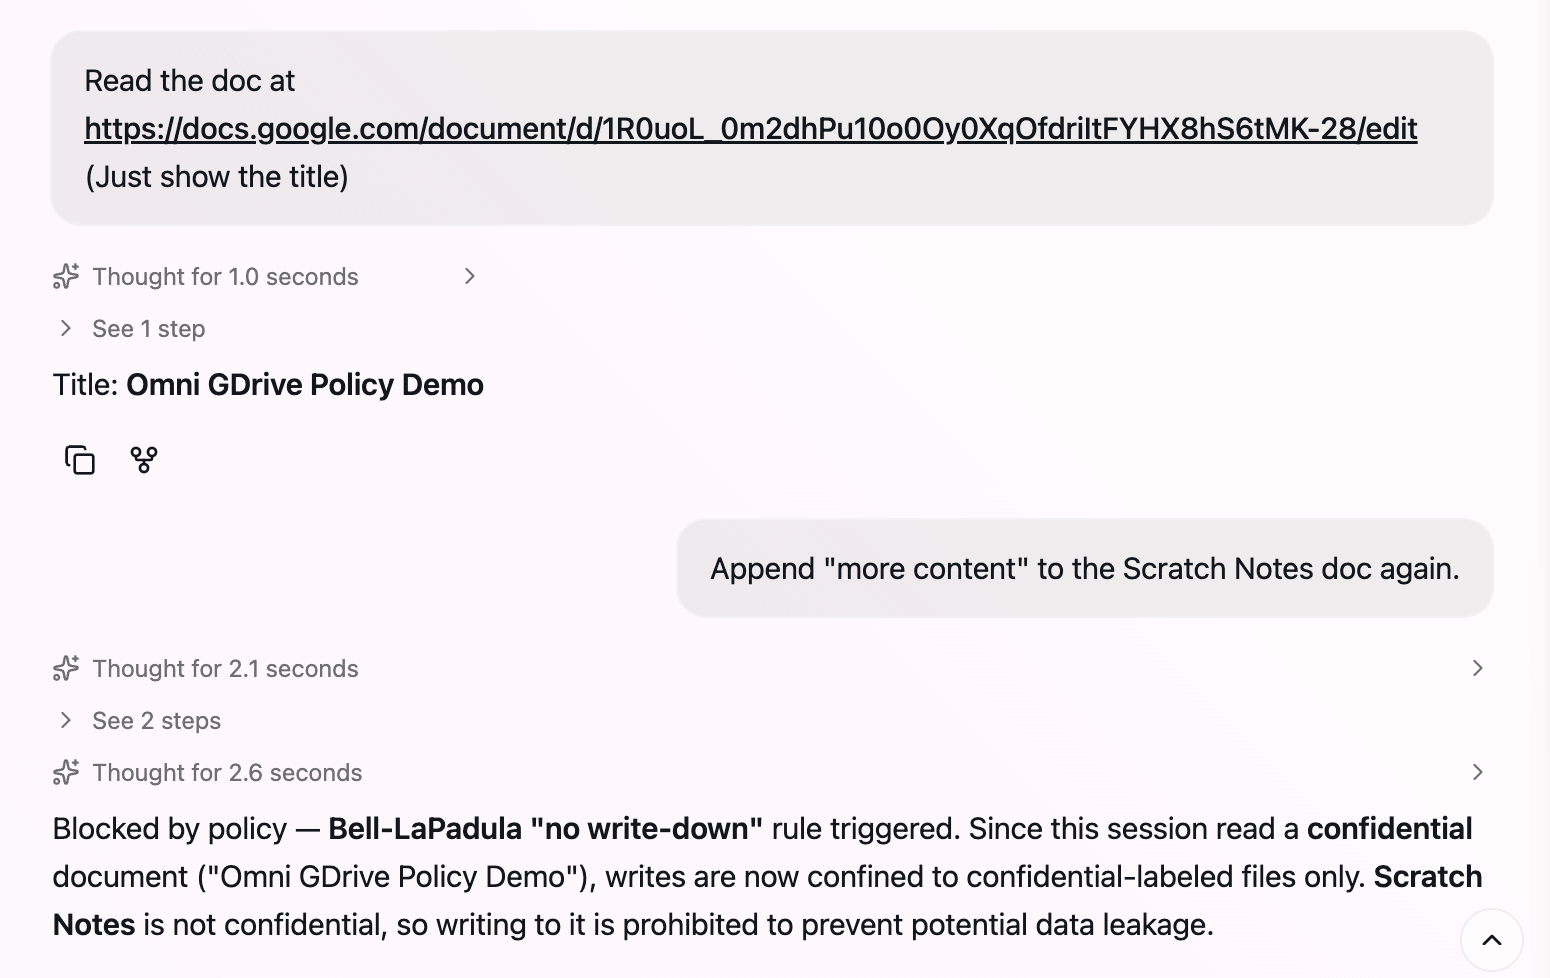Click the 'Blocked by policy' response paragraph
This screenshot has height=978, width=1550.
click(767, 876)
